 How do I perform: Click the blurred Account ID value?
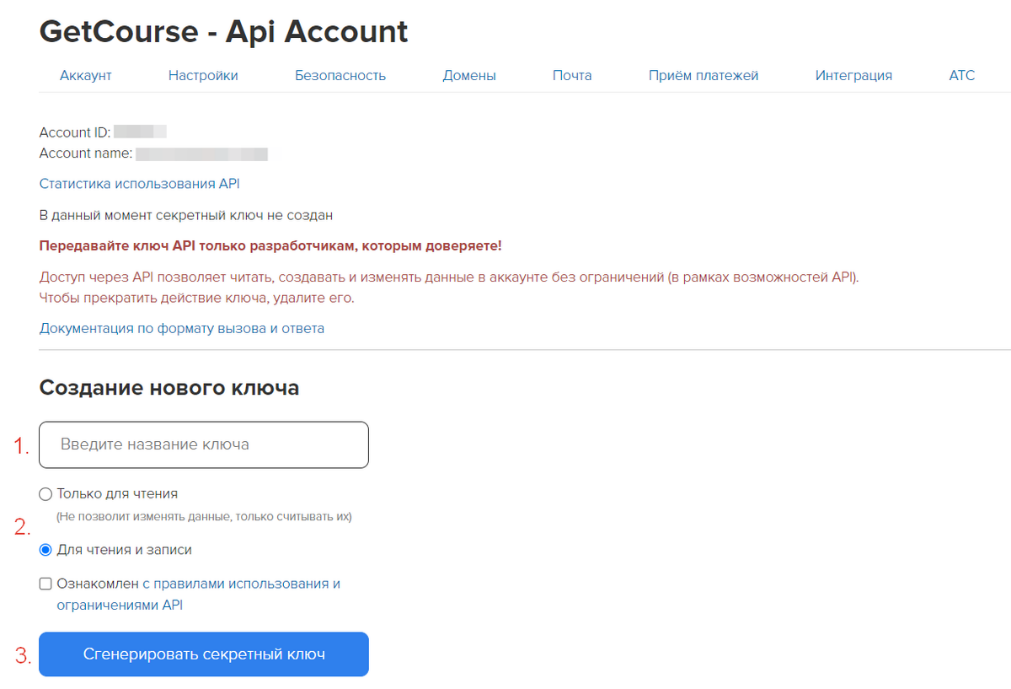click(140, 132)
